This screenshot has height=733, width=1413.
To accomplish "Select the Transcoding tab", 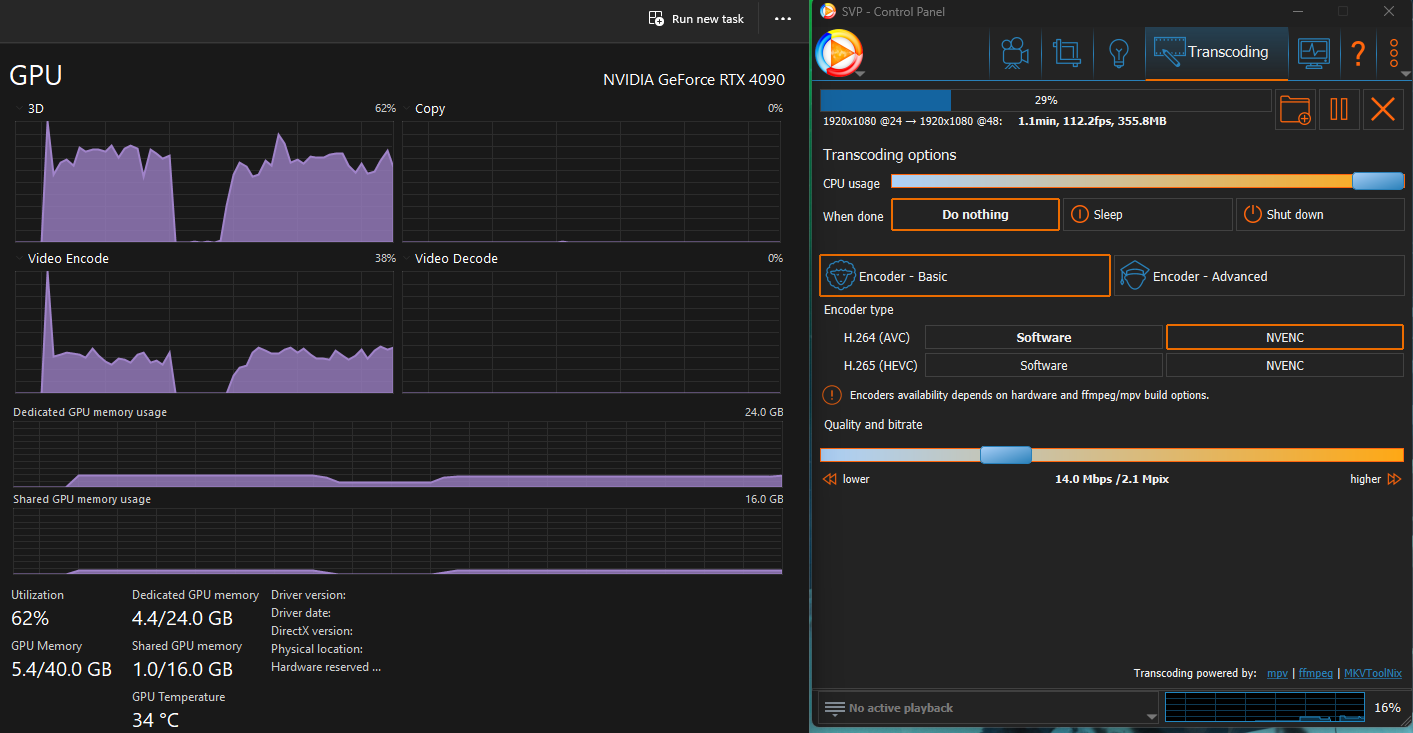I will tap(1216, 52).
